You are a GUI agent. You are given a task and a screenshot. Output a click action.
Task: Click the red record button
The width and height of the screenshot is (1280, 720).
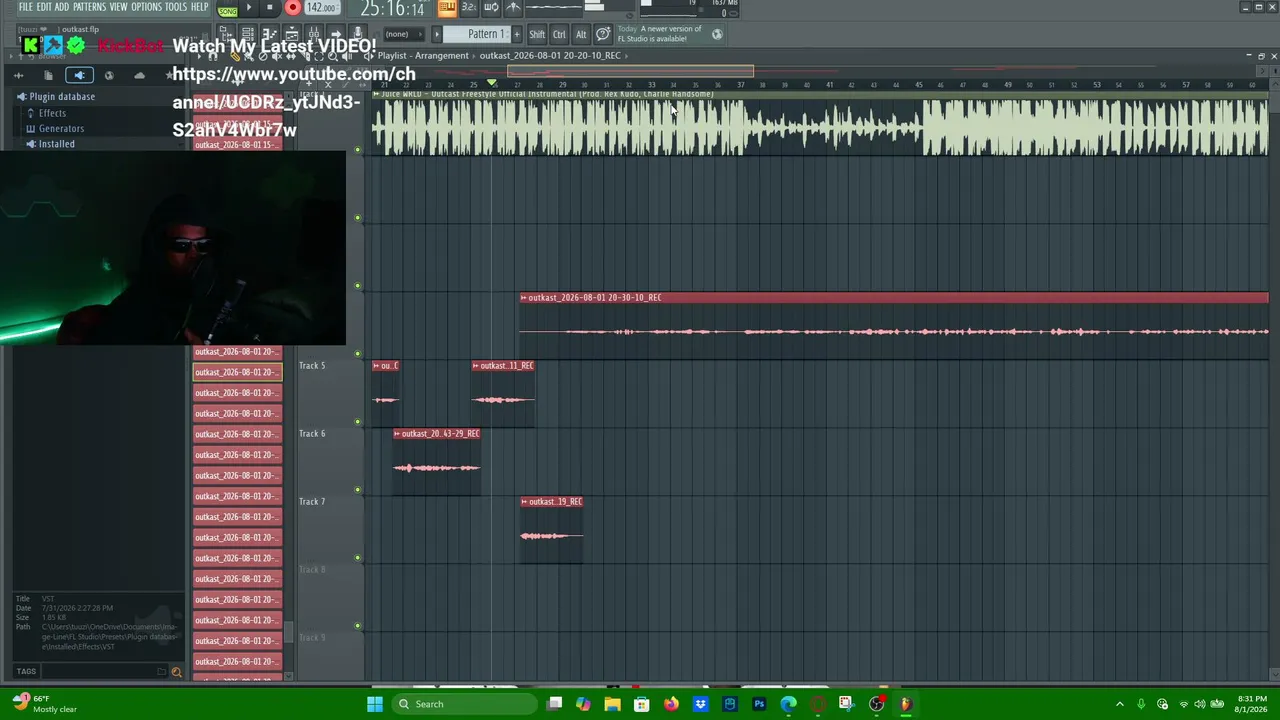pos(292,8)
